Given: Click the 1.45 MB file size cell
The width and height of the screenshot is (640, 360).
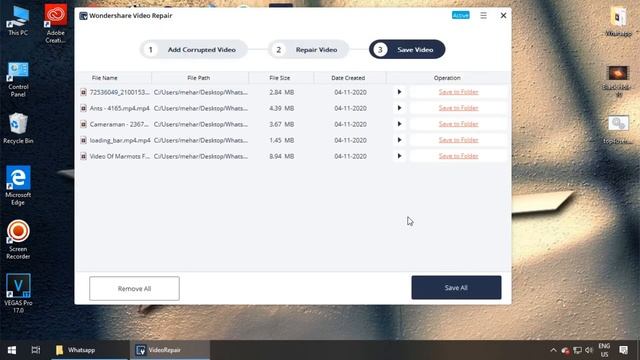Looking at the screenshot, I should [x=282, y=140].
